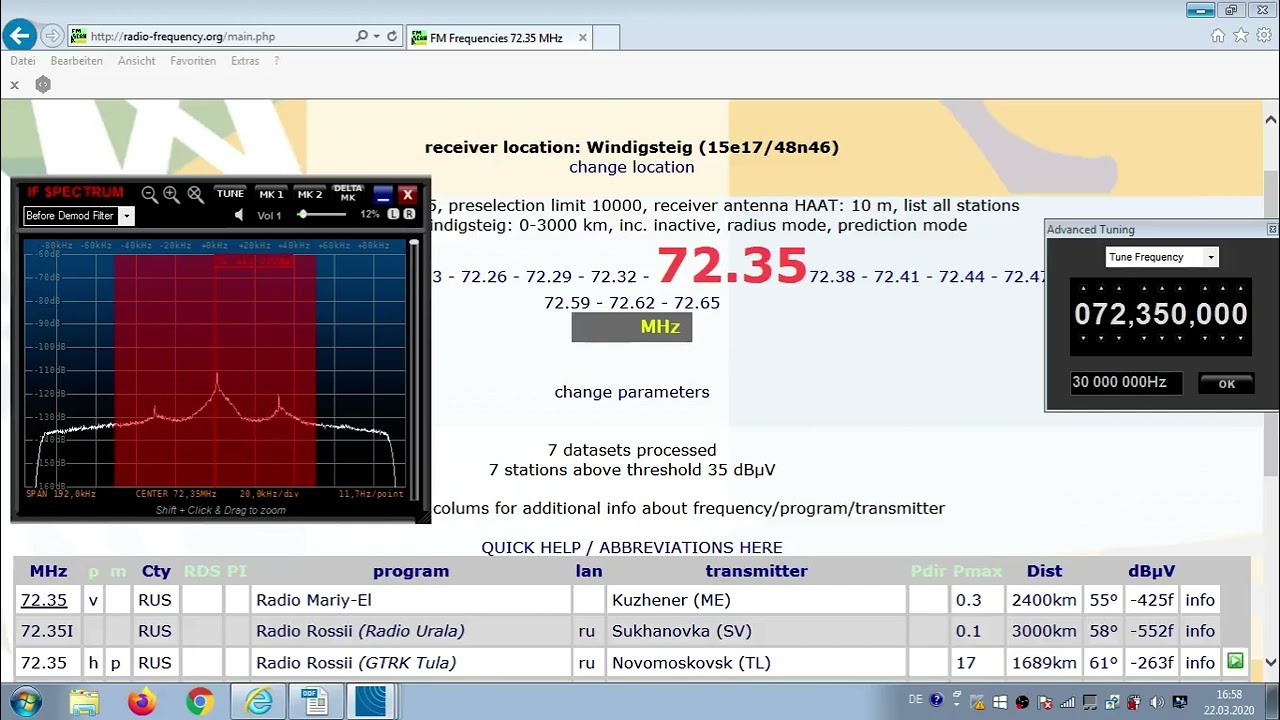Zoom out the IF Spectrum display

(x=150, y=194)
